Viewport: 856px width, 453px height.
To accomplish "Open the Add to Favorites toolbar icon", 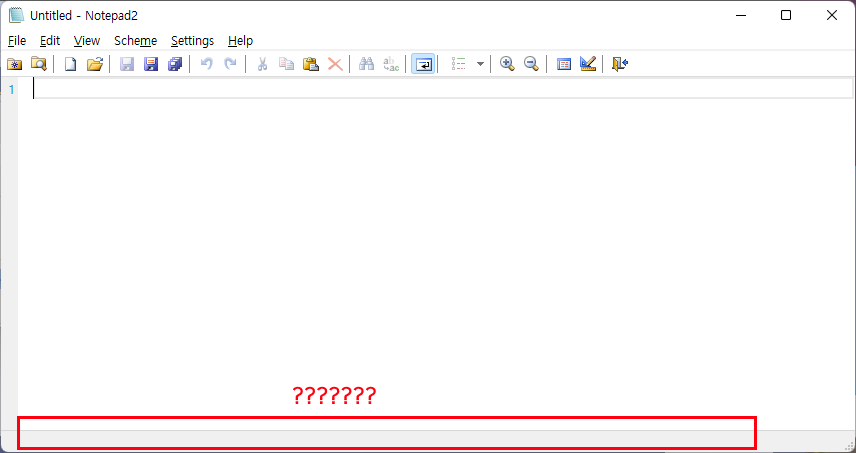I will (14, 64).
